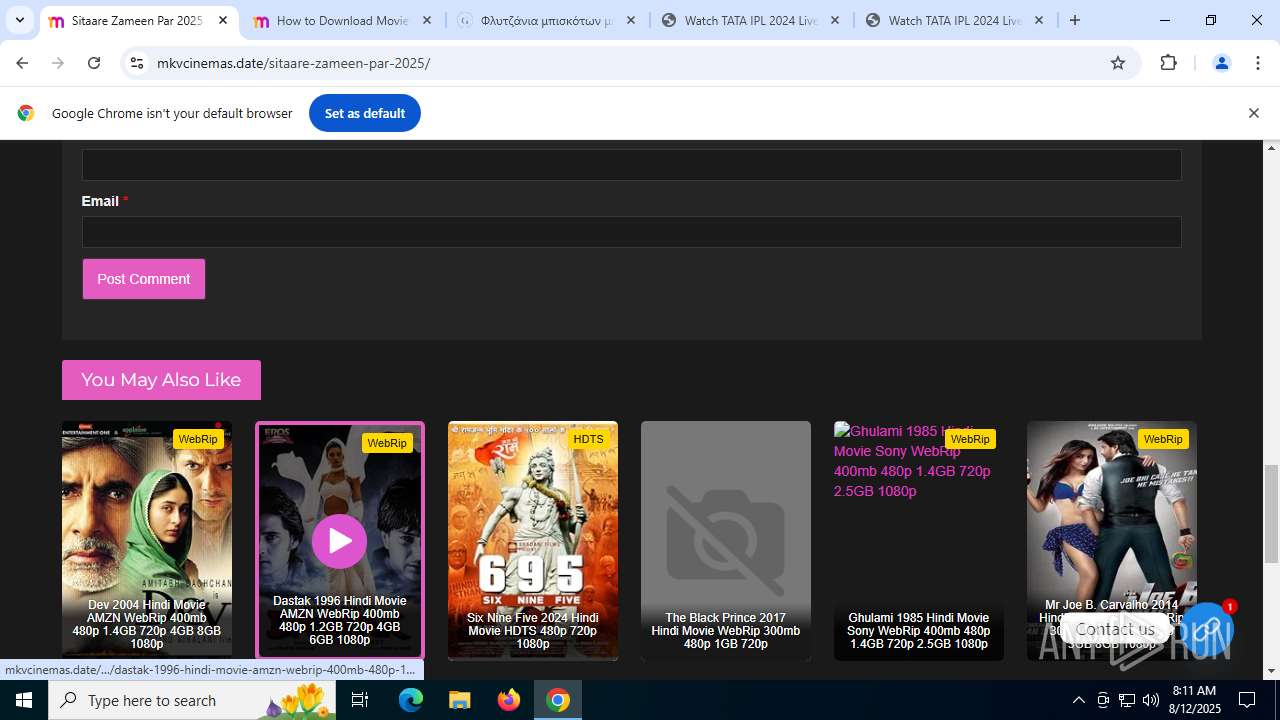Screen dimensions: 1280x720
Task: Open network status tray icon
Action: coord(1127,700)
